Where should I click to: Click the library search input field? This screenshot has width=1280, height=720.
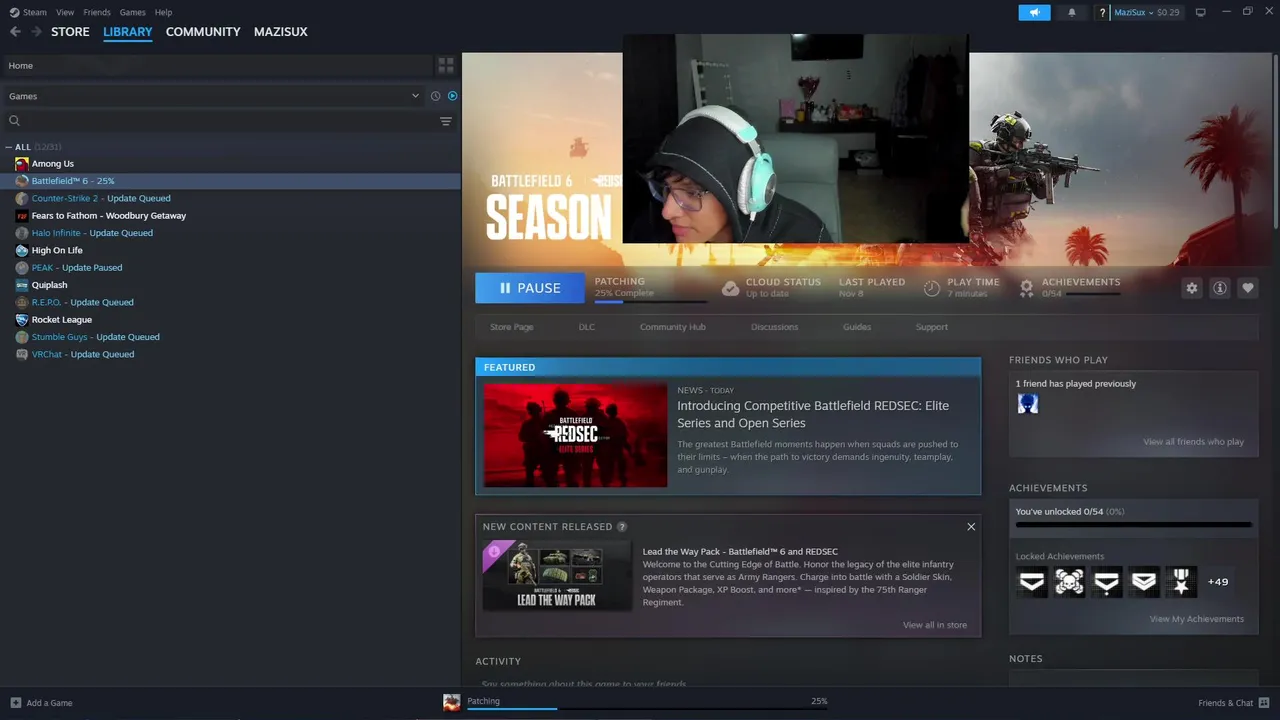pyautogui.click(x=230, y=121)
